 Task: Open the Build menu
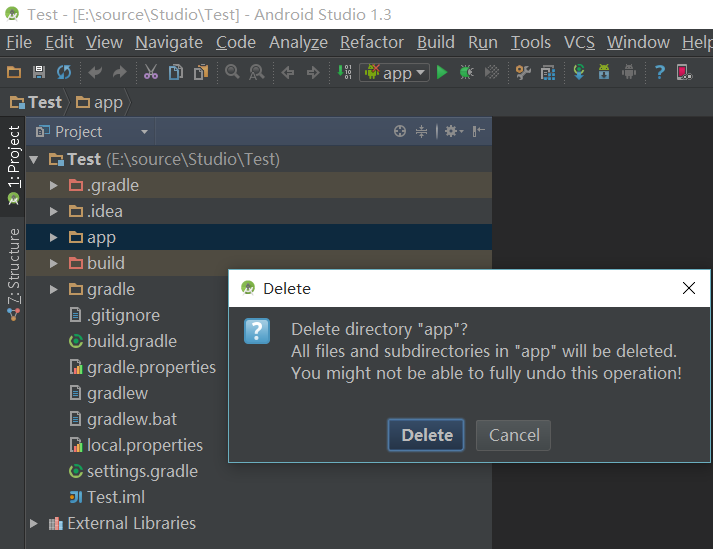[x=436, y=42]
